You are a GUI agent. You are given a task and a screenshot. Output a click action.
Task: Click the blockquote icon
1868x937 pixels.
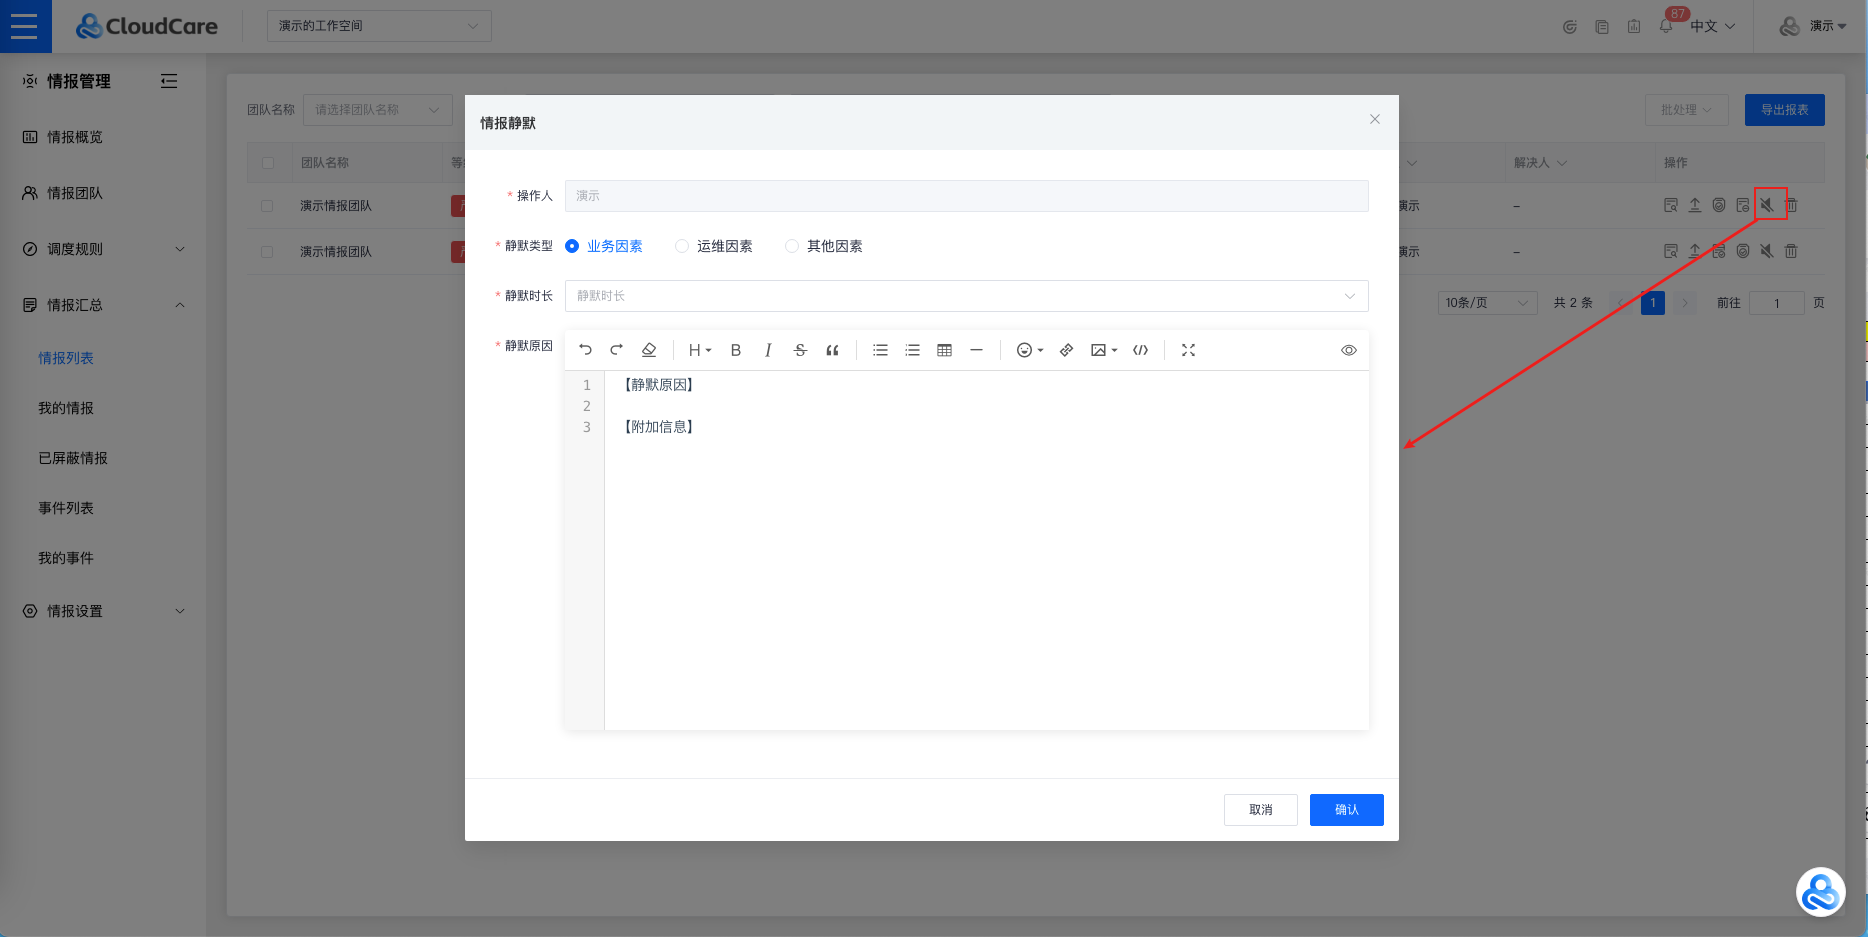point(832,350)
